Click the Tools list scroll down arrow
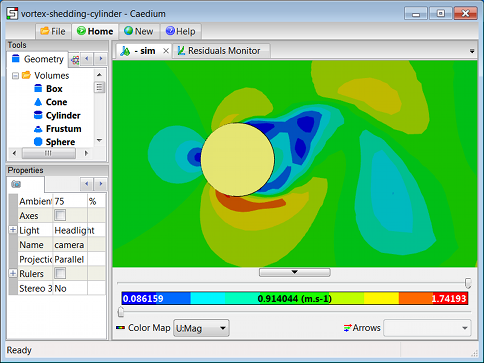Viewport: 484px width, 363px height. [x=99, y=141]
